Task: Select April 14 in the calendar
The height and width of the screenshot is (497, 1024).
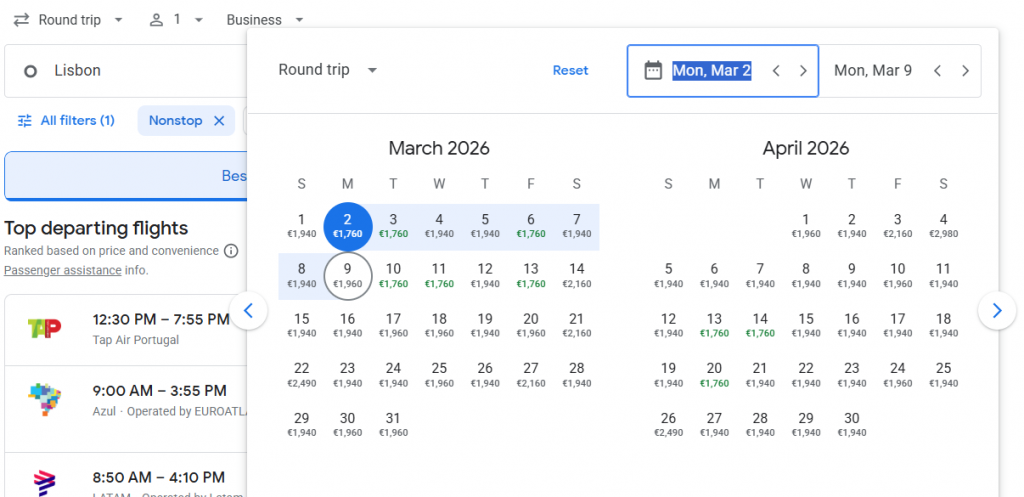Action: click(760, 325)
